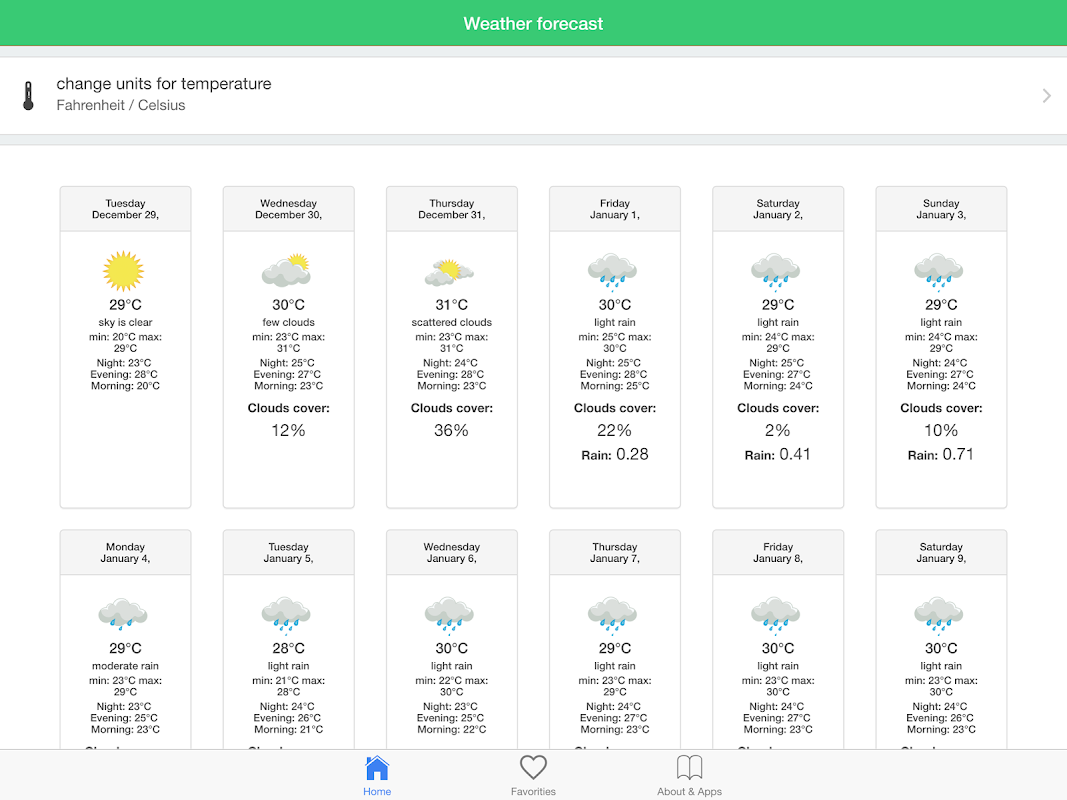This screenshot has height=800, width=1067.
Task: Click the 'moderate rain' description
Action: [x=125, y=666]
